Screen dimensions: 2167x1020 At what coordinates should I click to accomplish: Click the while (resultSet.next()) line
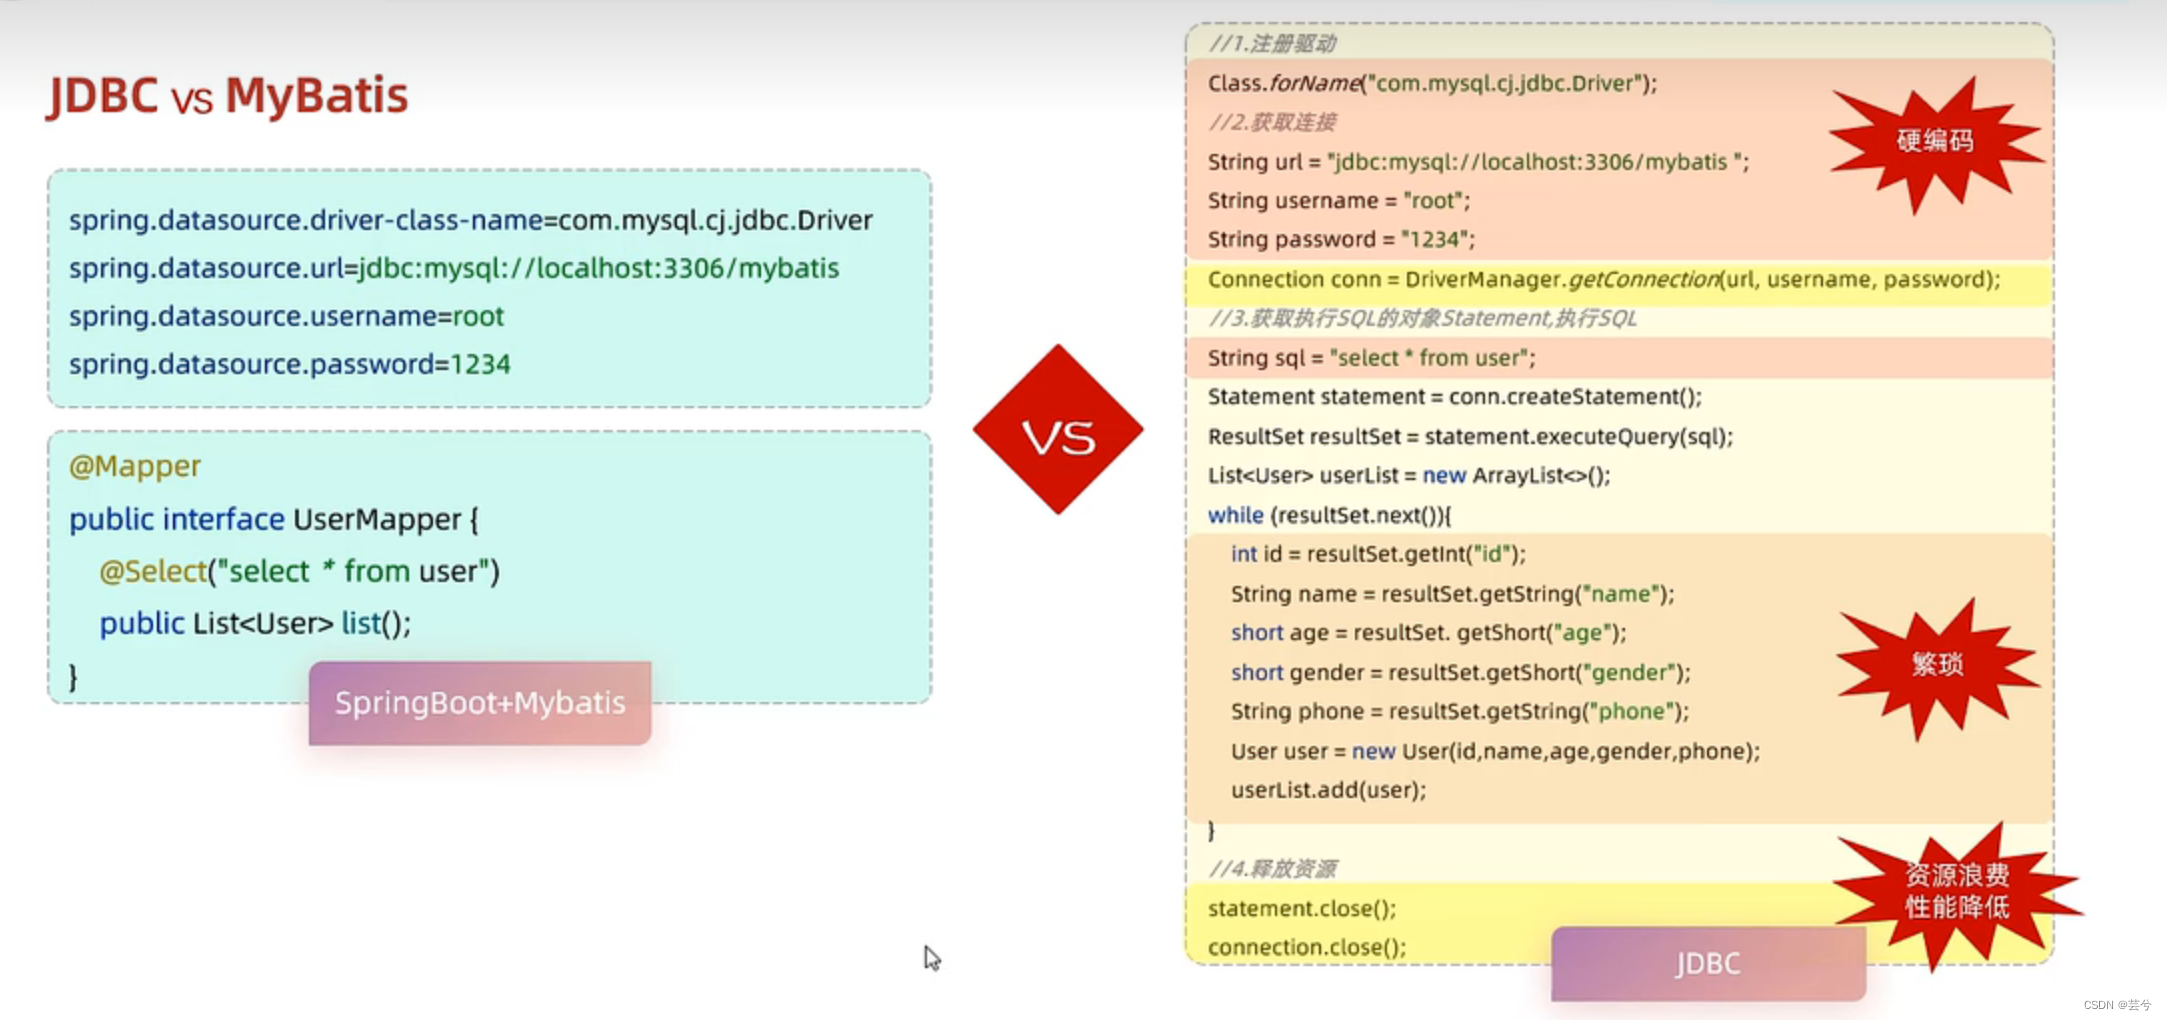(1329, 515)
